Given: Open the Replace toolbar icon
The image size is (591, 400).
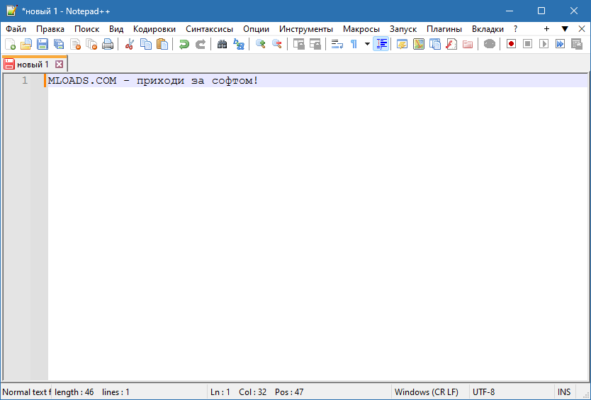Looking at the screenshot, I should coord(239,44).
